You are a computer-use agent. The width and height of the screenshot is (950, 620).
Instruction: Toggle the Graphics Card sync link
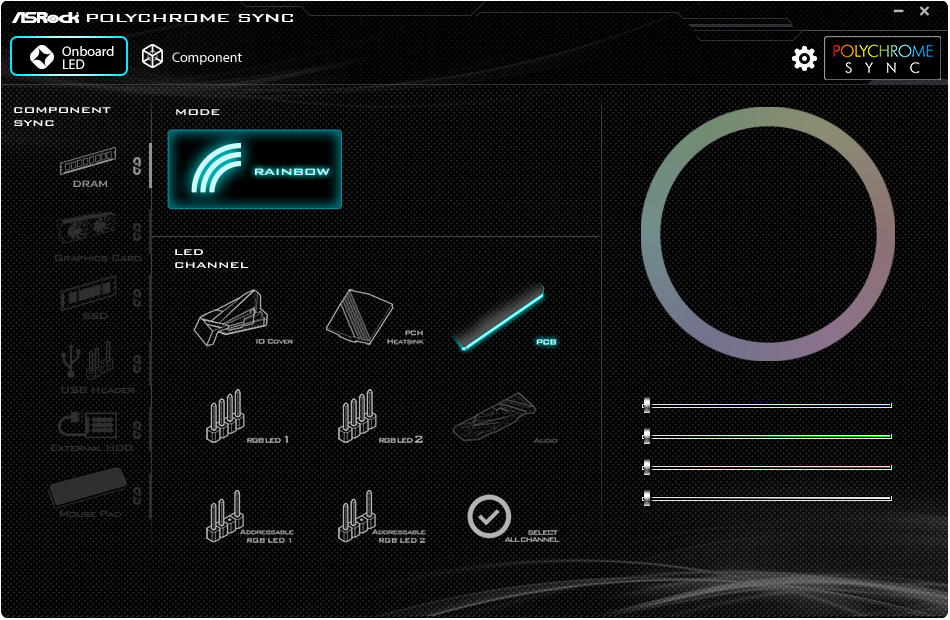(138, 232)
